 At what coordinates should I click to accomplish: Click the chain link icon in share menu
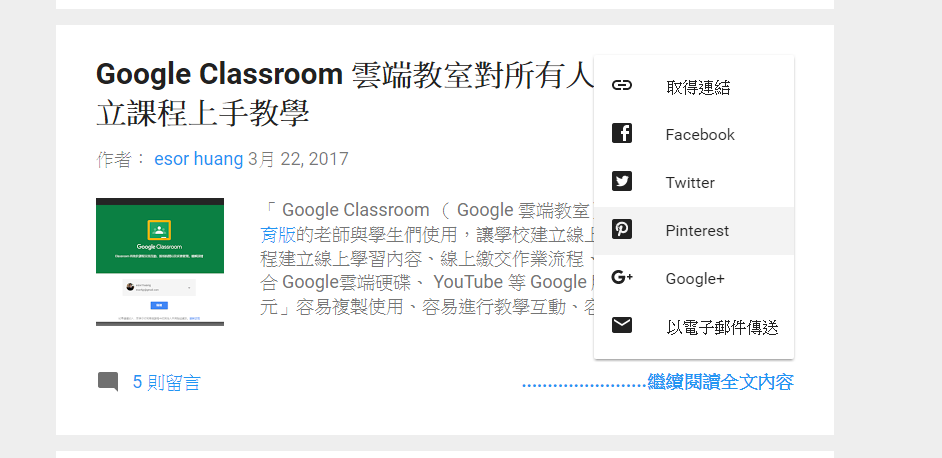[x=622, y=85]
